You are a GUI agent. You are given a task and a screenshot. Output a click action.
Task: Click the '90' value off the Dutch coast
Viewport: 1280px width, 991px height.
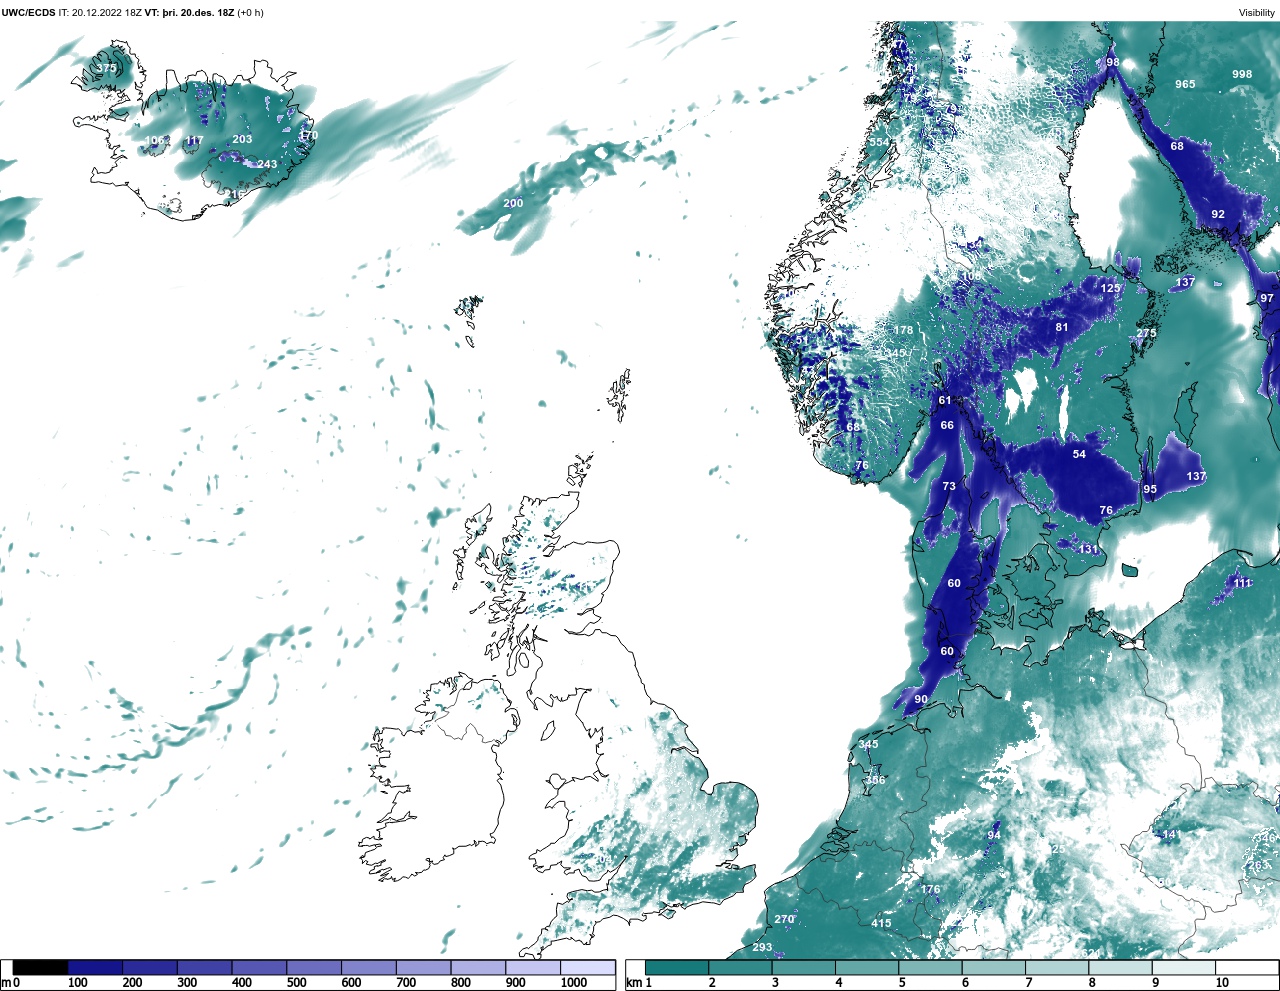point(921,699)
